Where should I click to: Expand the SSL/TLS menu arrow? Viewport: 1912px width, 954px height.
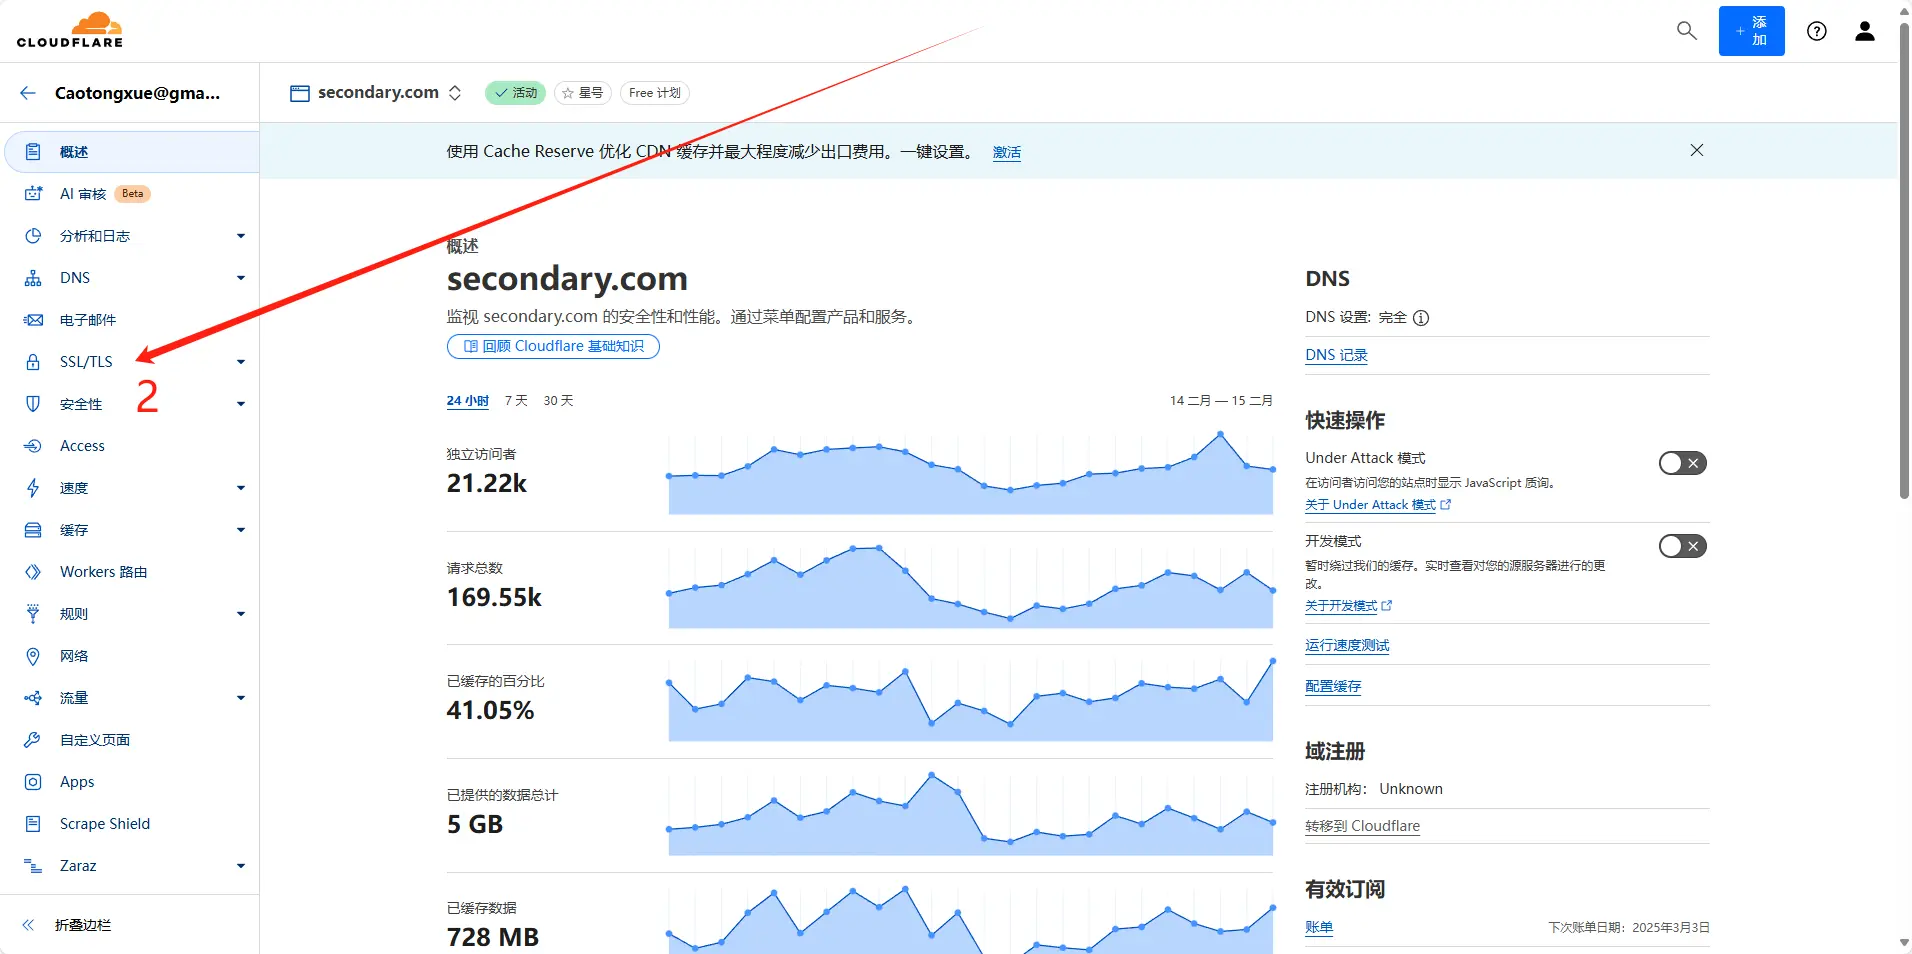click(x=241, y=362)
